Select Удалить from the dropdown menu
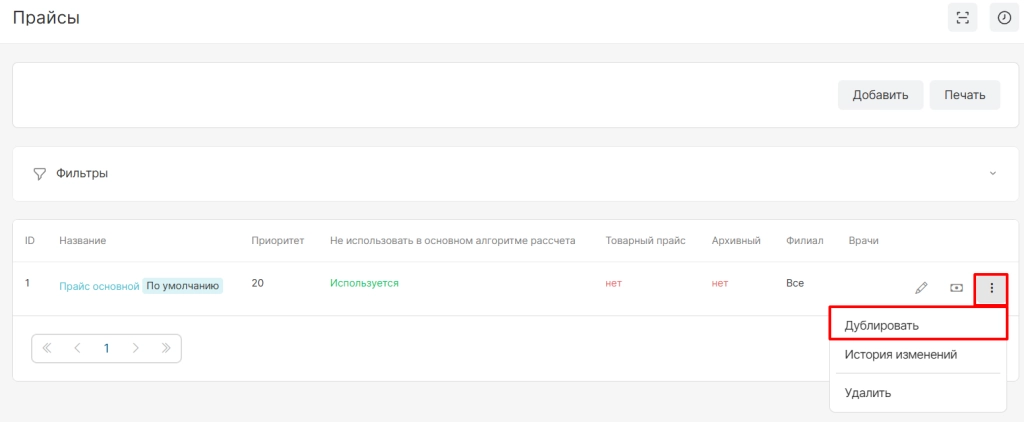This screenshot has width=1024, height=422. [867, 393]
